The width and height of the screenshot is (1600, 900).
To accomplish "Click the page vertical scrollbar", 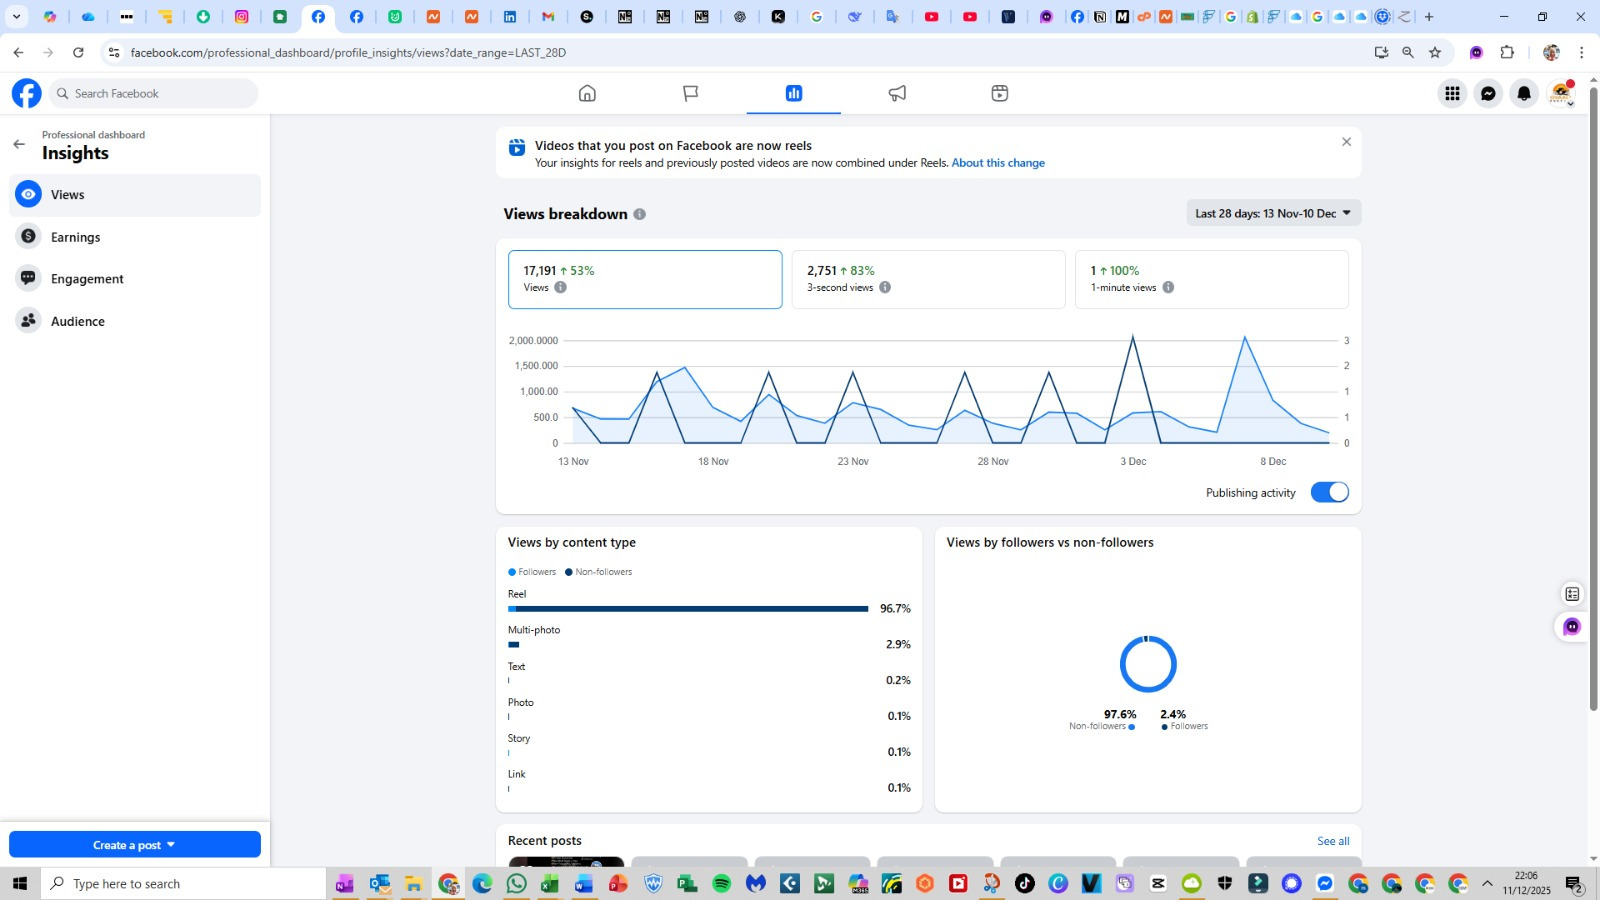I will click(x=1593, y=400).
